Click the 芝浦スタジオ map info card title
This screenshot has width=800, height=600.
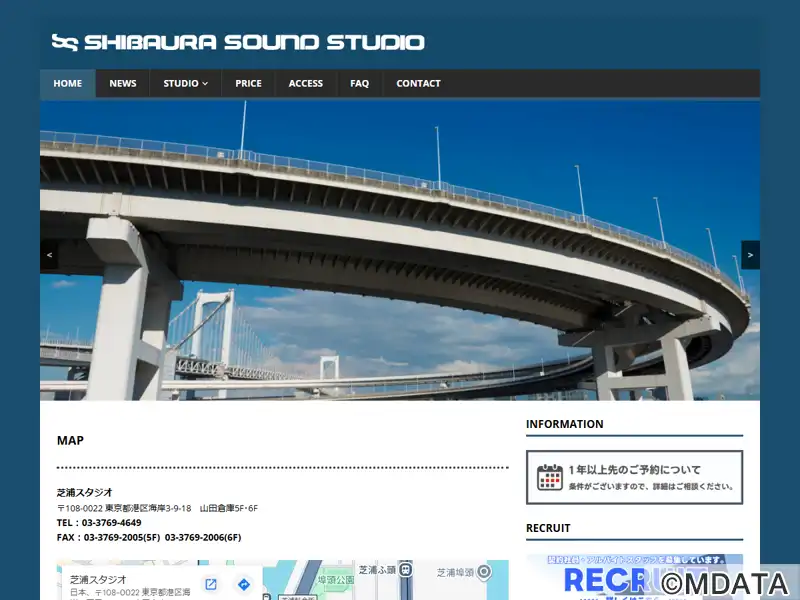coord(98,580)
